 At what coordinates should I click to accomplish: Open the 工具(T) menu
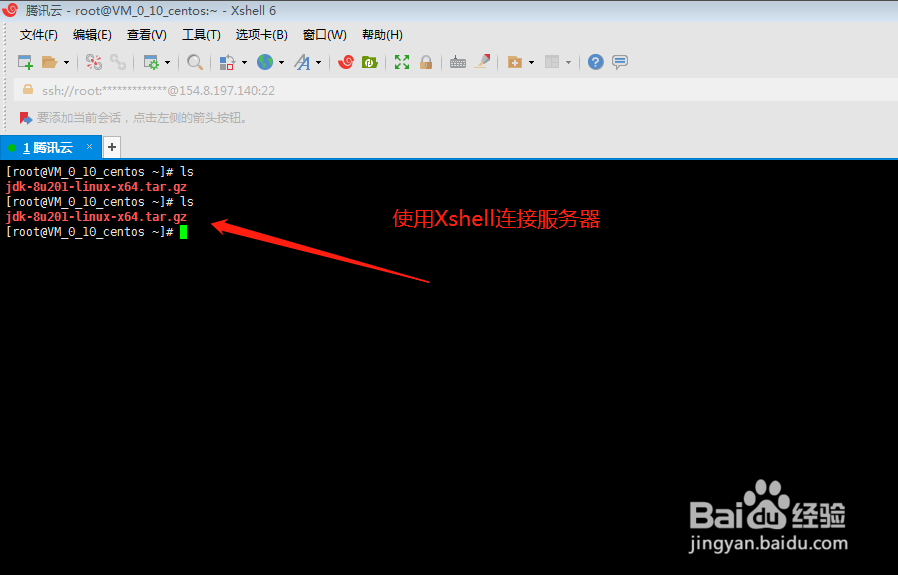[x=201, y=35]
